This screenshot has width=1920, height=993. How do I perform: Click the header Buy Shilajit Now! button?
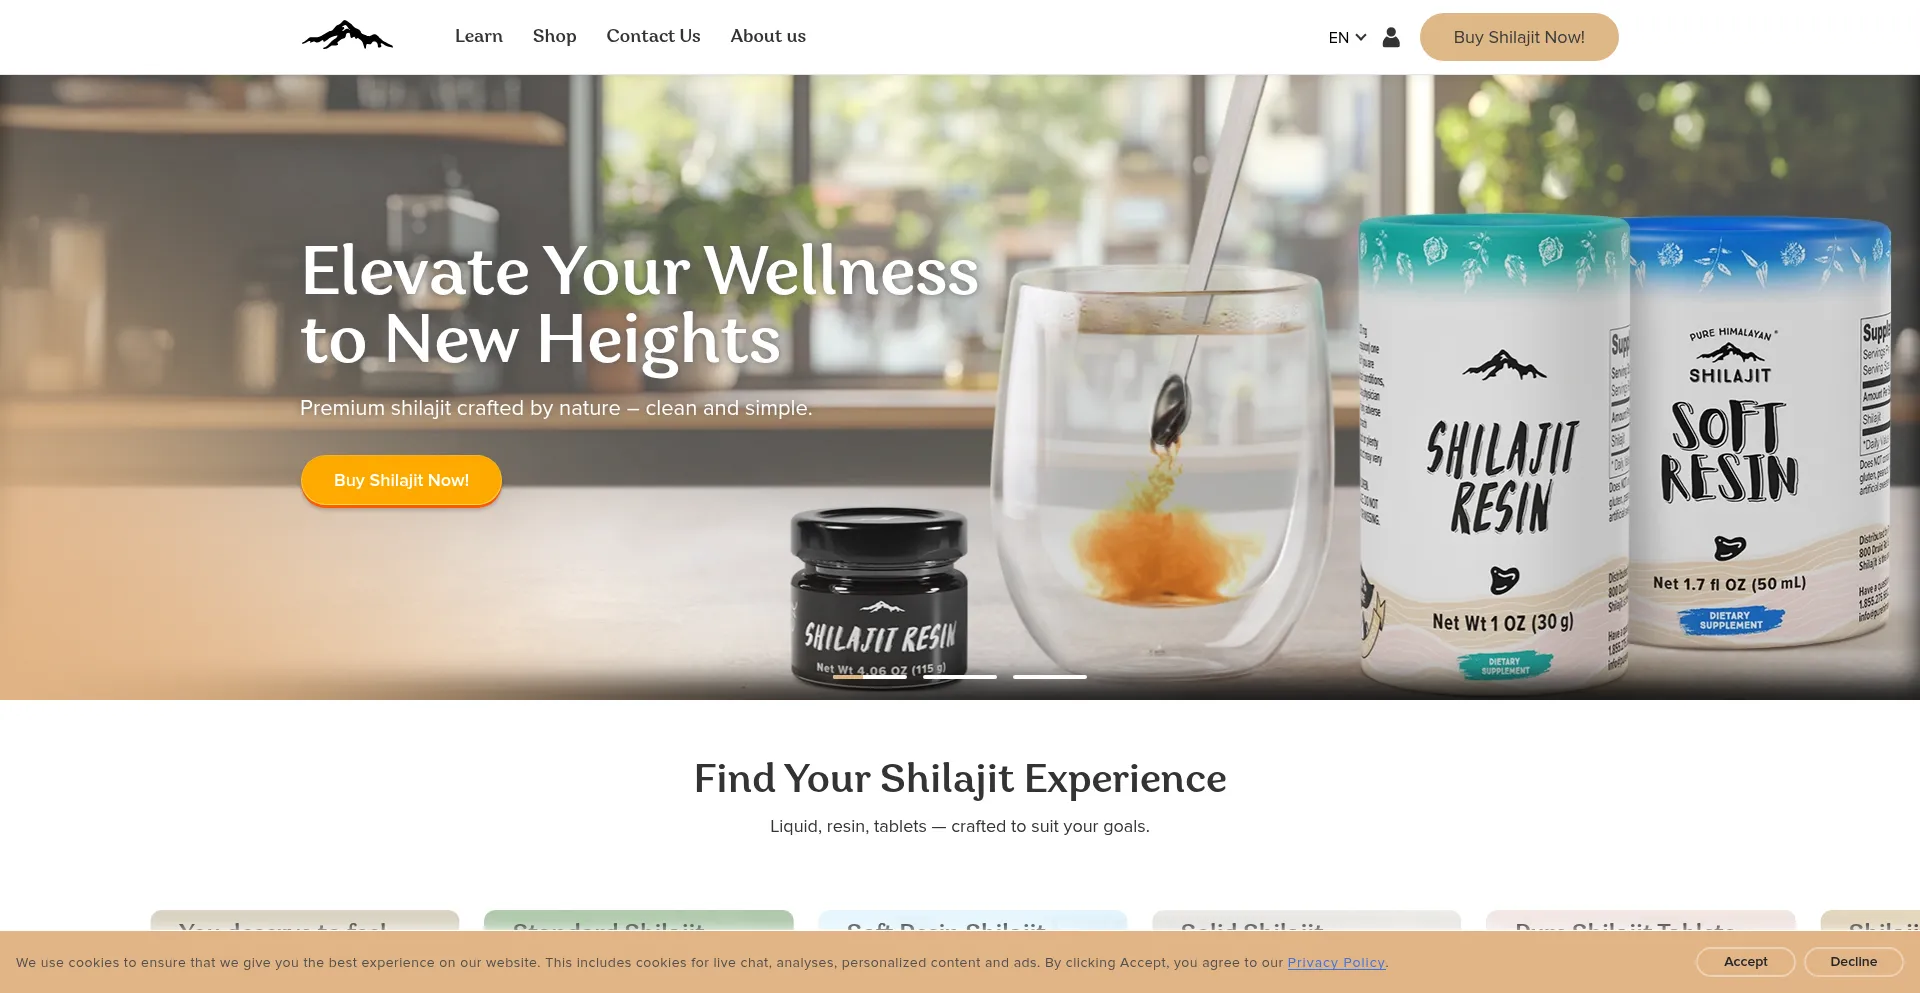click(x=1519, y=37)
